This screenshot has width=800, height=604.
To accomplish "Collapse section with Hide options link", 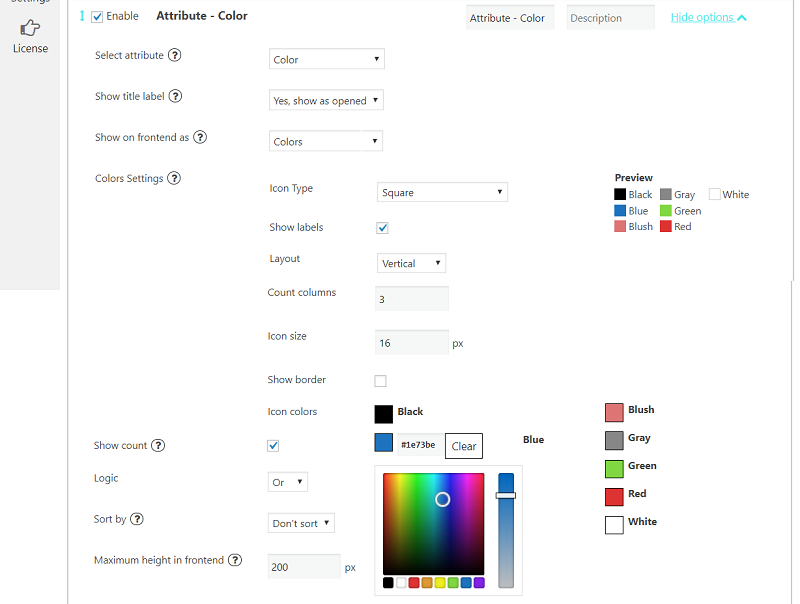I will click(x=708, y=18).
